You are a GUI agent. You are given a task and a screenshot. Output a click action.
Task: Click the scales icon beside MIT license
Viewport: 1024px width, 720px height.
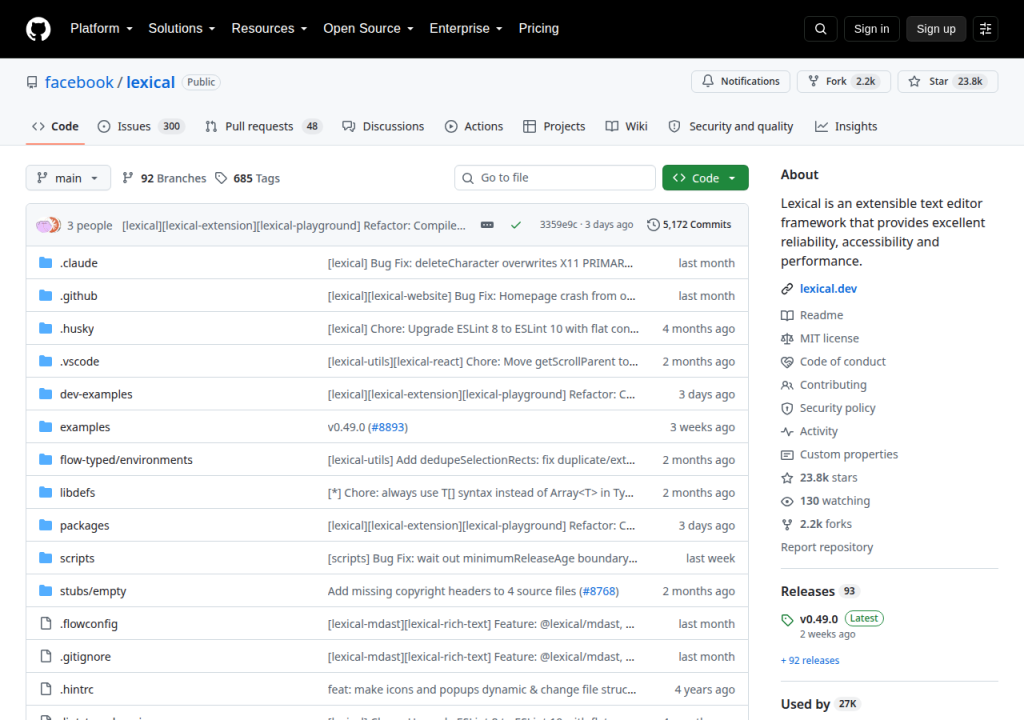[787, 338]
